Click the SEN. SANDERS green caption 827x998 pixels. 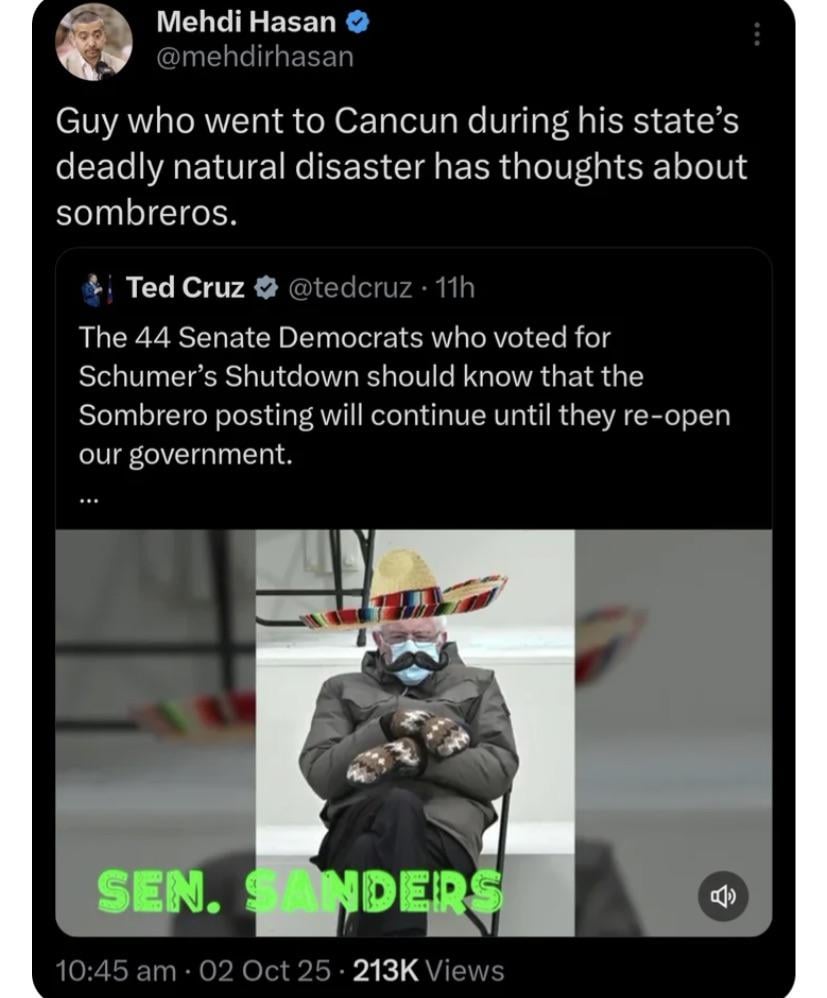[300, 890]
